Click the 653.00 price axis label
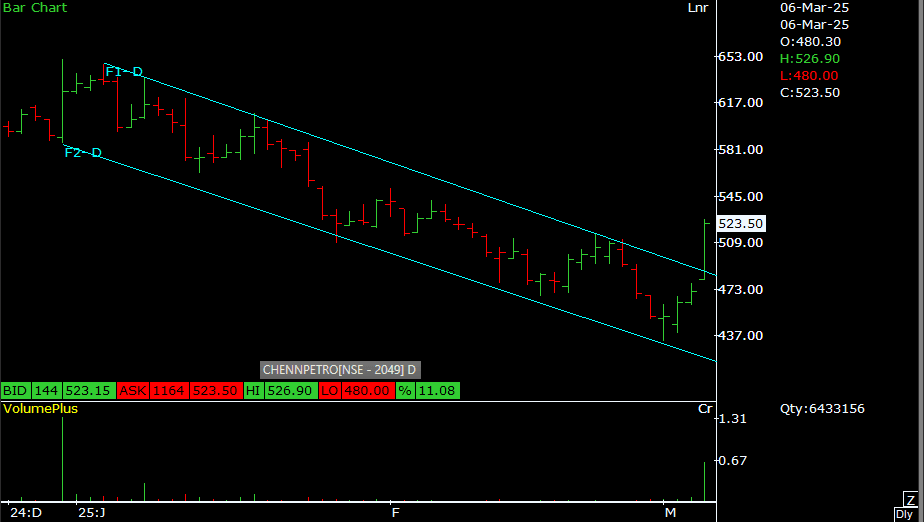The height and width of the screenshot is (522, 924). coord(740,57)
